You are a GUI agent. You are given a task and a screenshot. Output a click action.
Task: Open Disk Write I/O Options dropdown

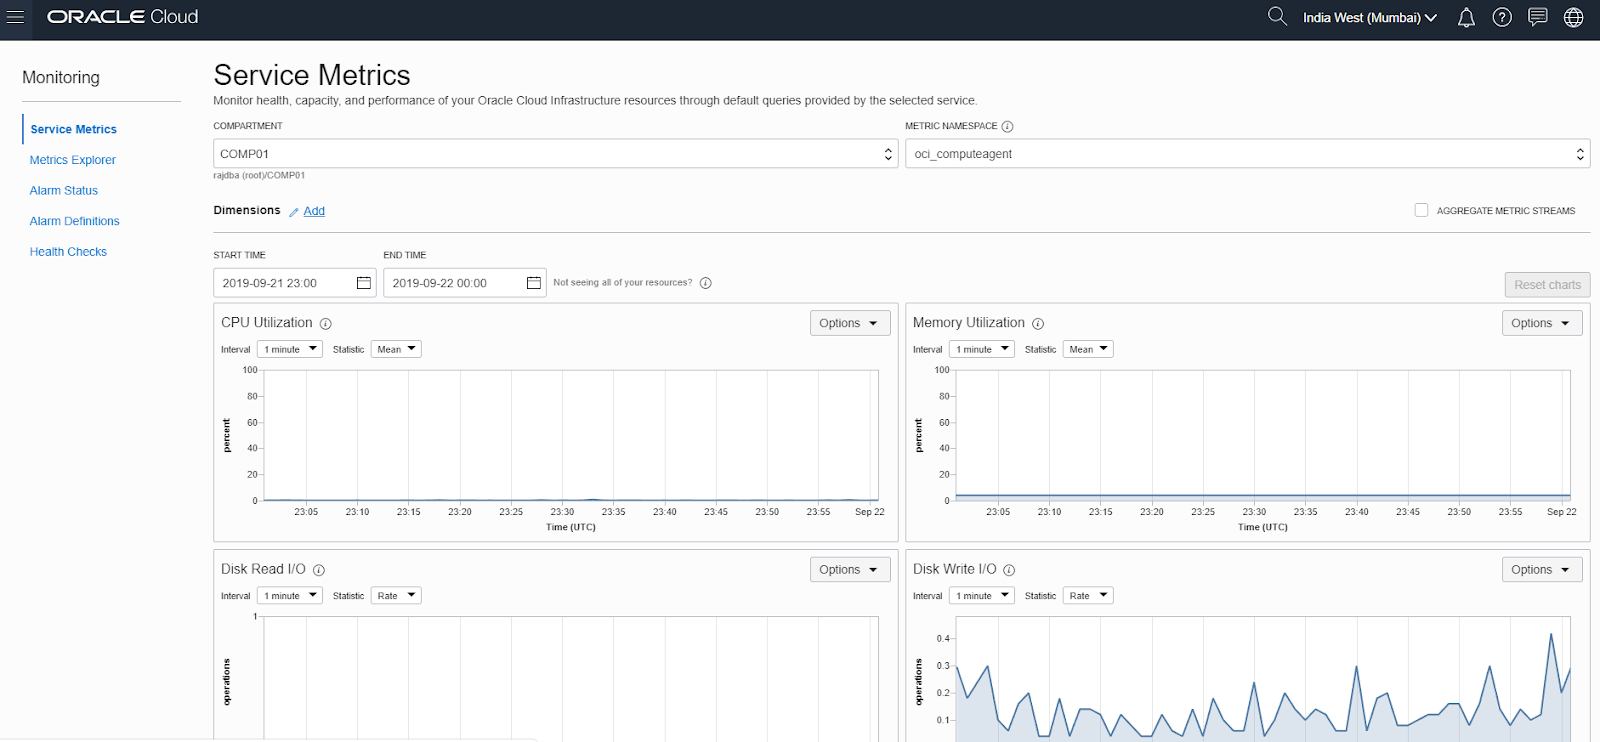pos(1542,570)
